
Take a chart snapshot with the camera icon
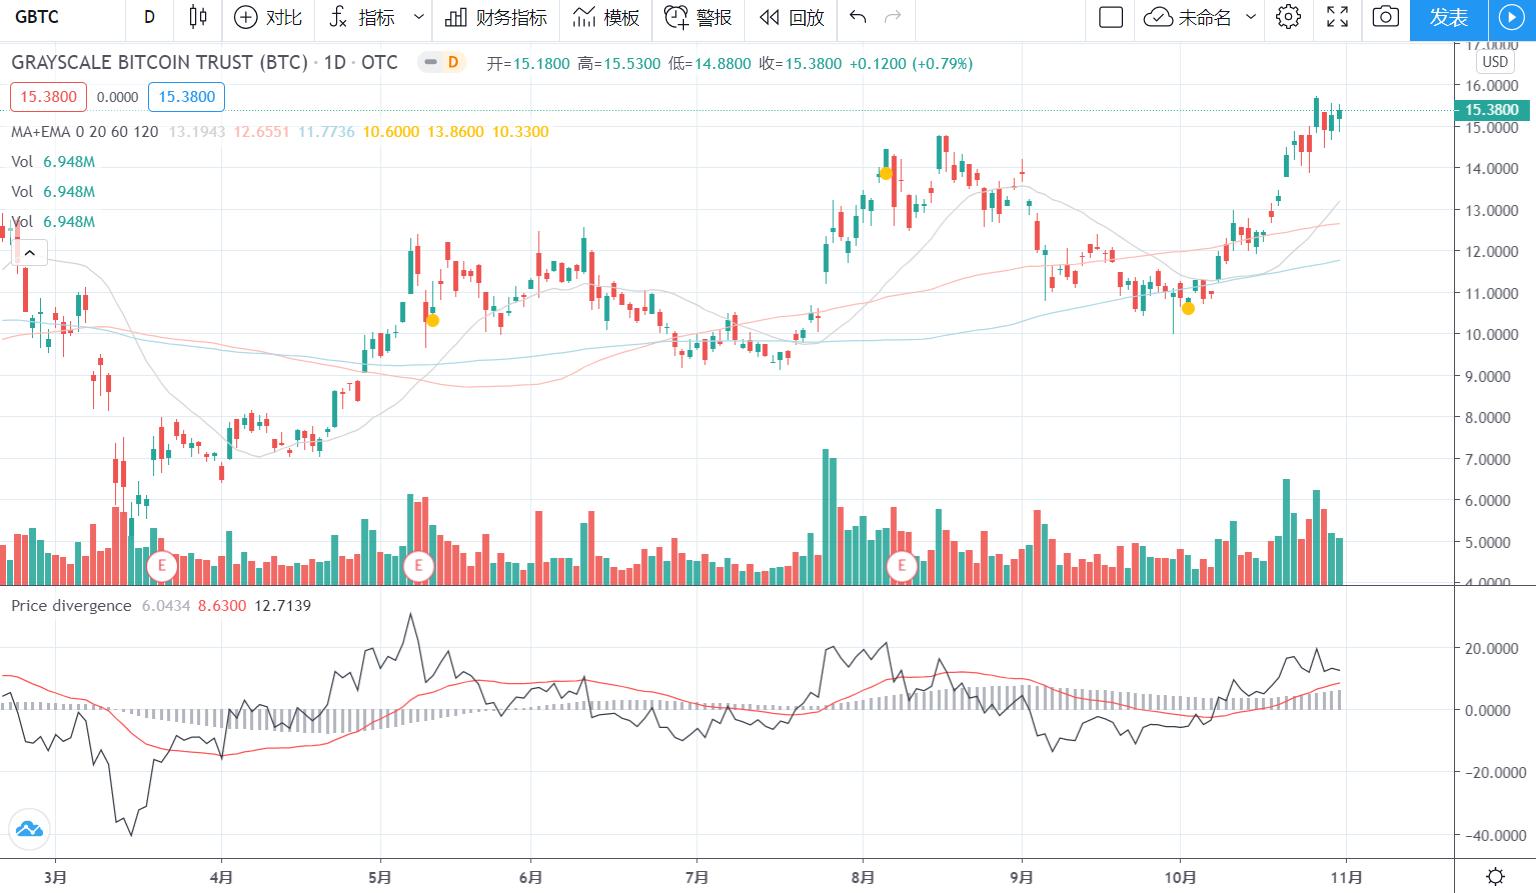pyautogui.click(x=1385, y=17)
